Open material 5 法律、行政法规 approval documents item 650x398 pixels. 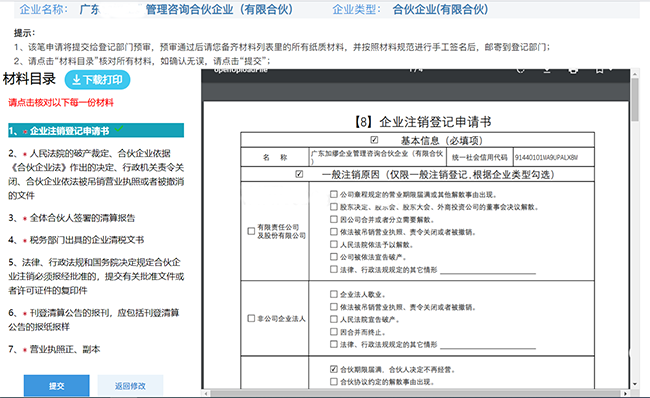point(96,276)
